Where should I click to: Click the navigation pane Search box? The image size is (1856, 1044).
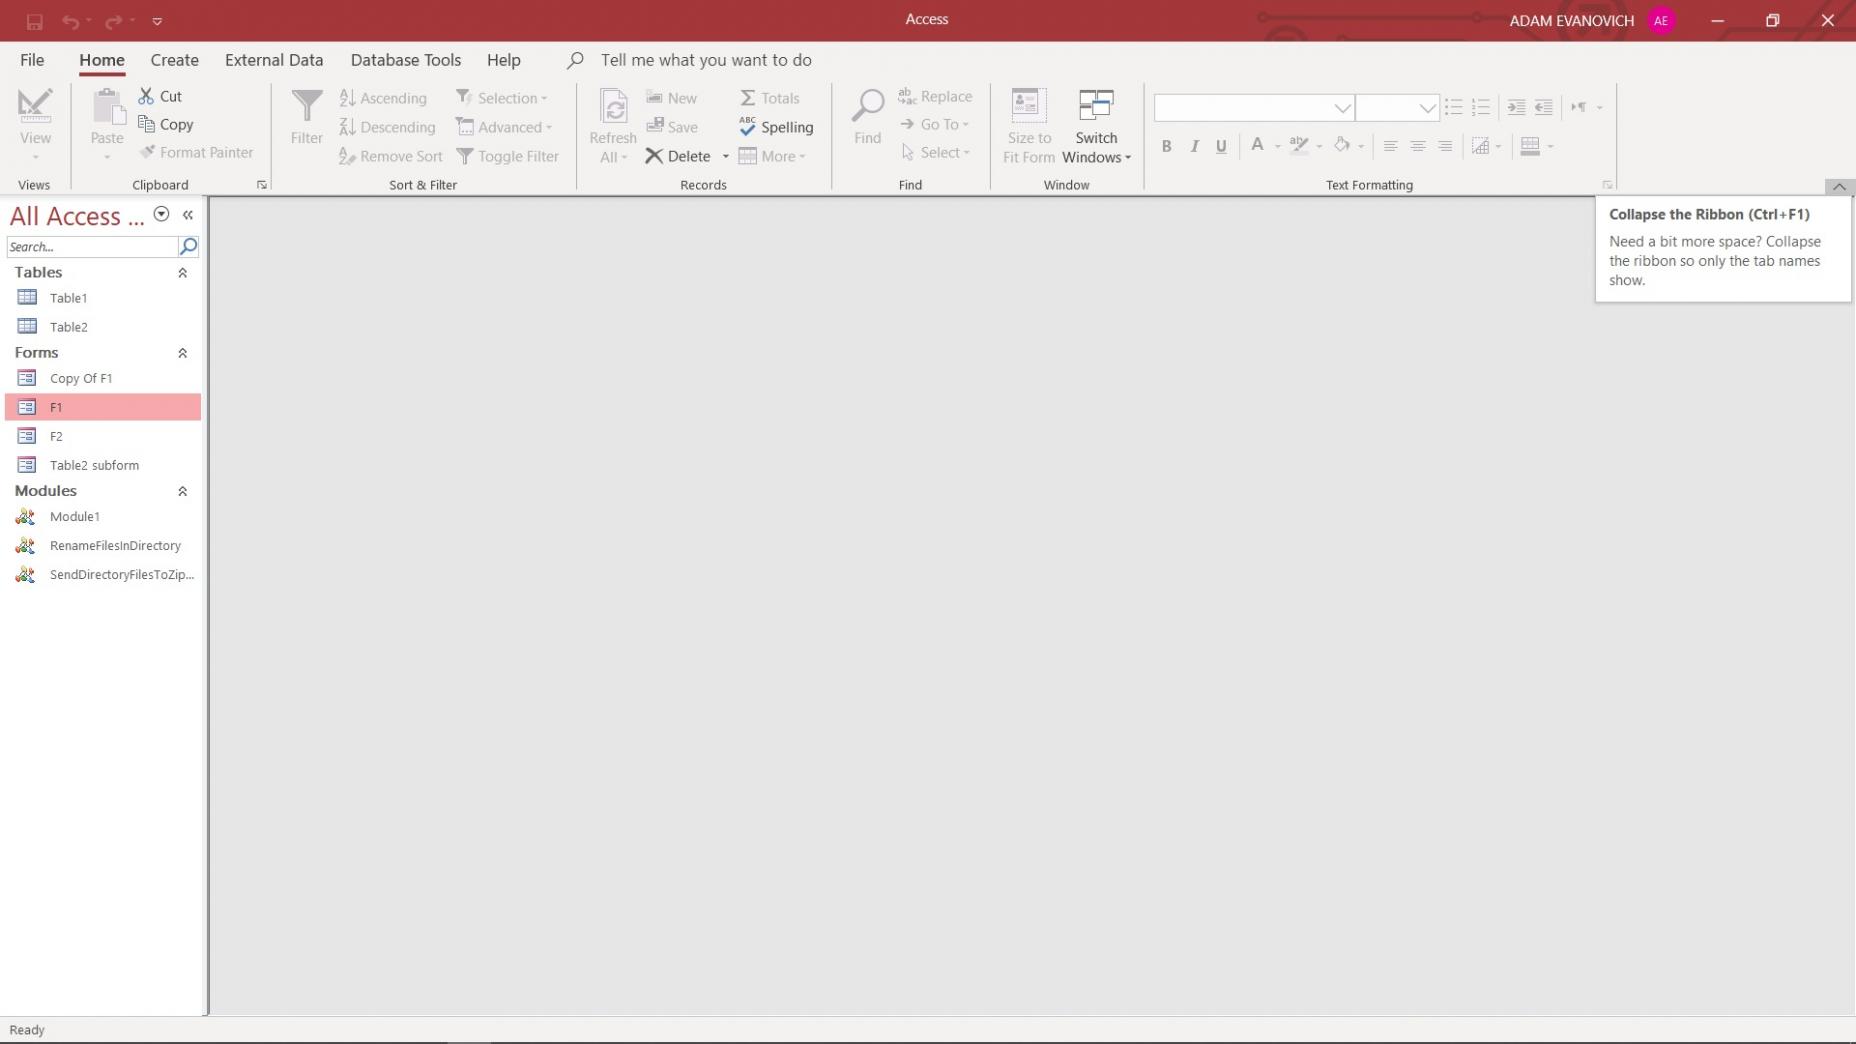pos(92,247)
